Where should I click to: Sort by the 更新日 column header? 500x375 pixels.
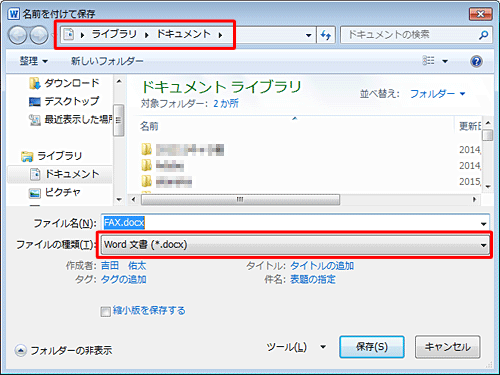(x=470, y=126)
